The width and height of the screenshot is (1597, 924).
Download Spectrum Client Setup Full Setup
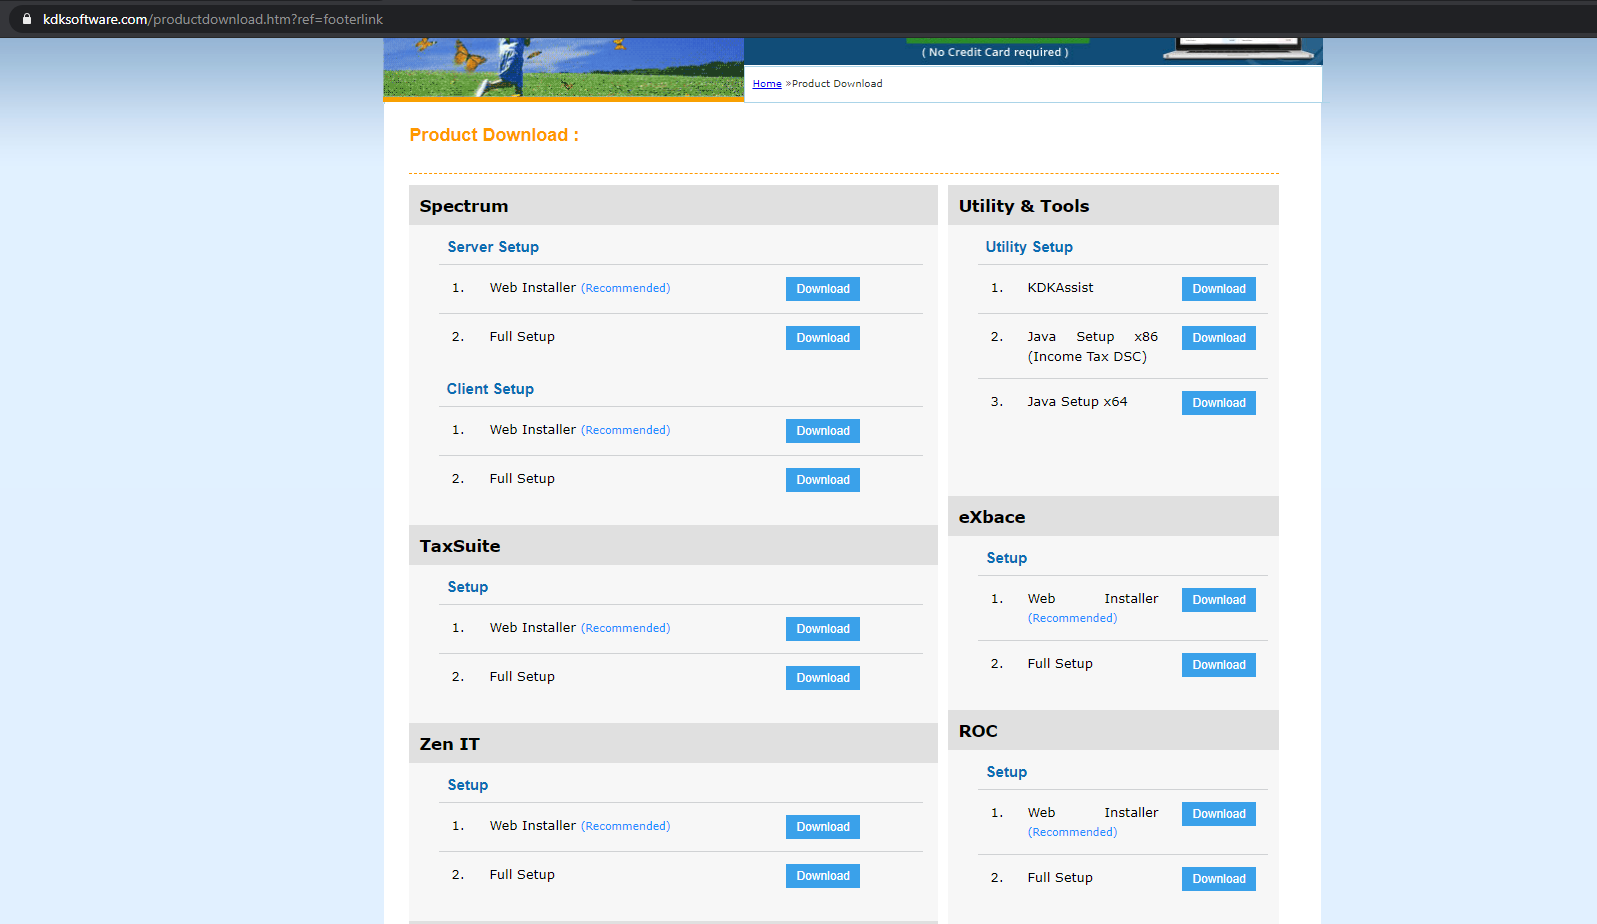pyautogui.click(x=823, y=480)
